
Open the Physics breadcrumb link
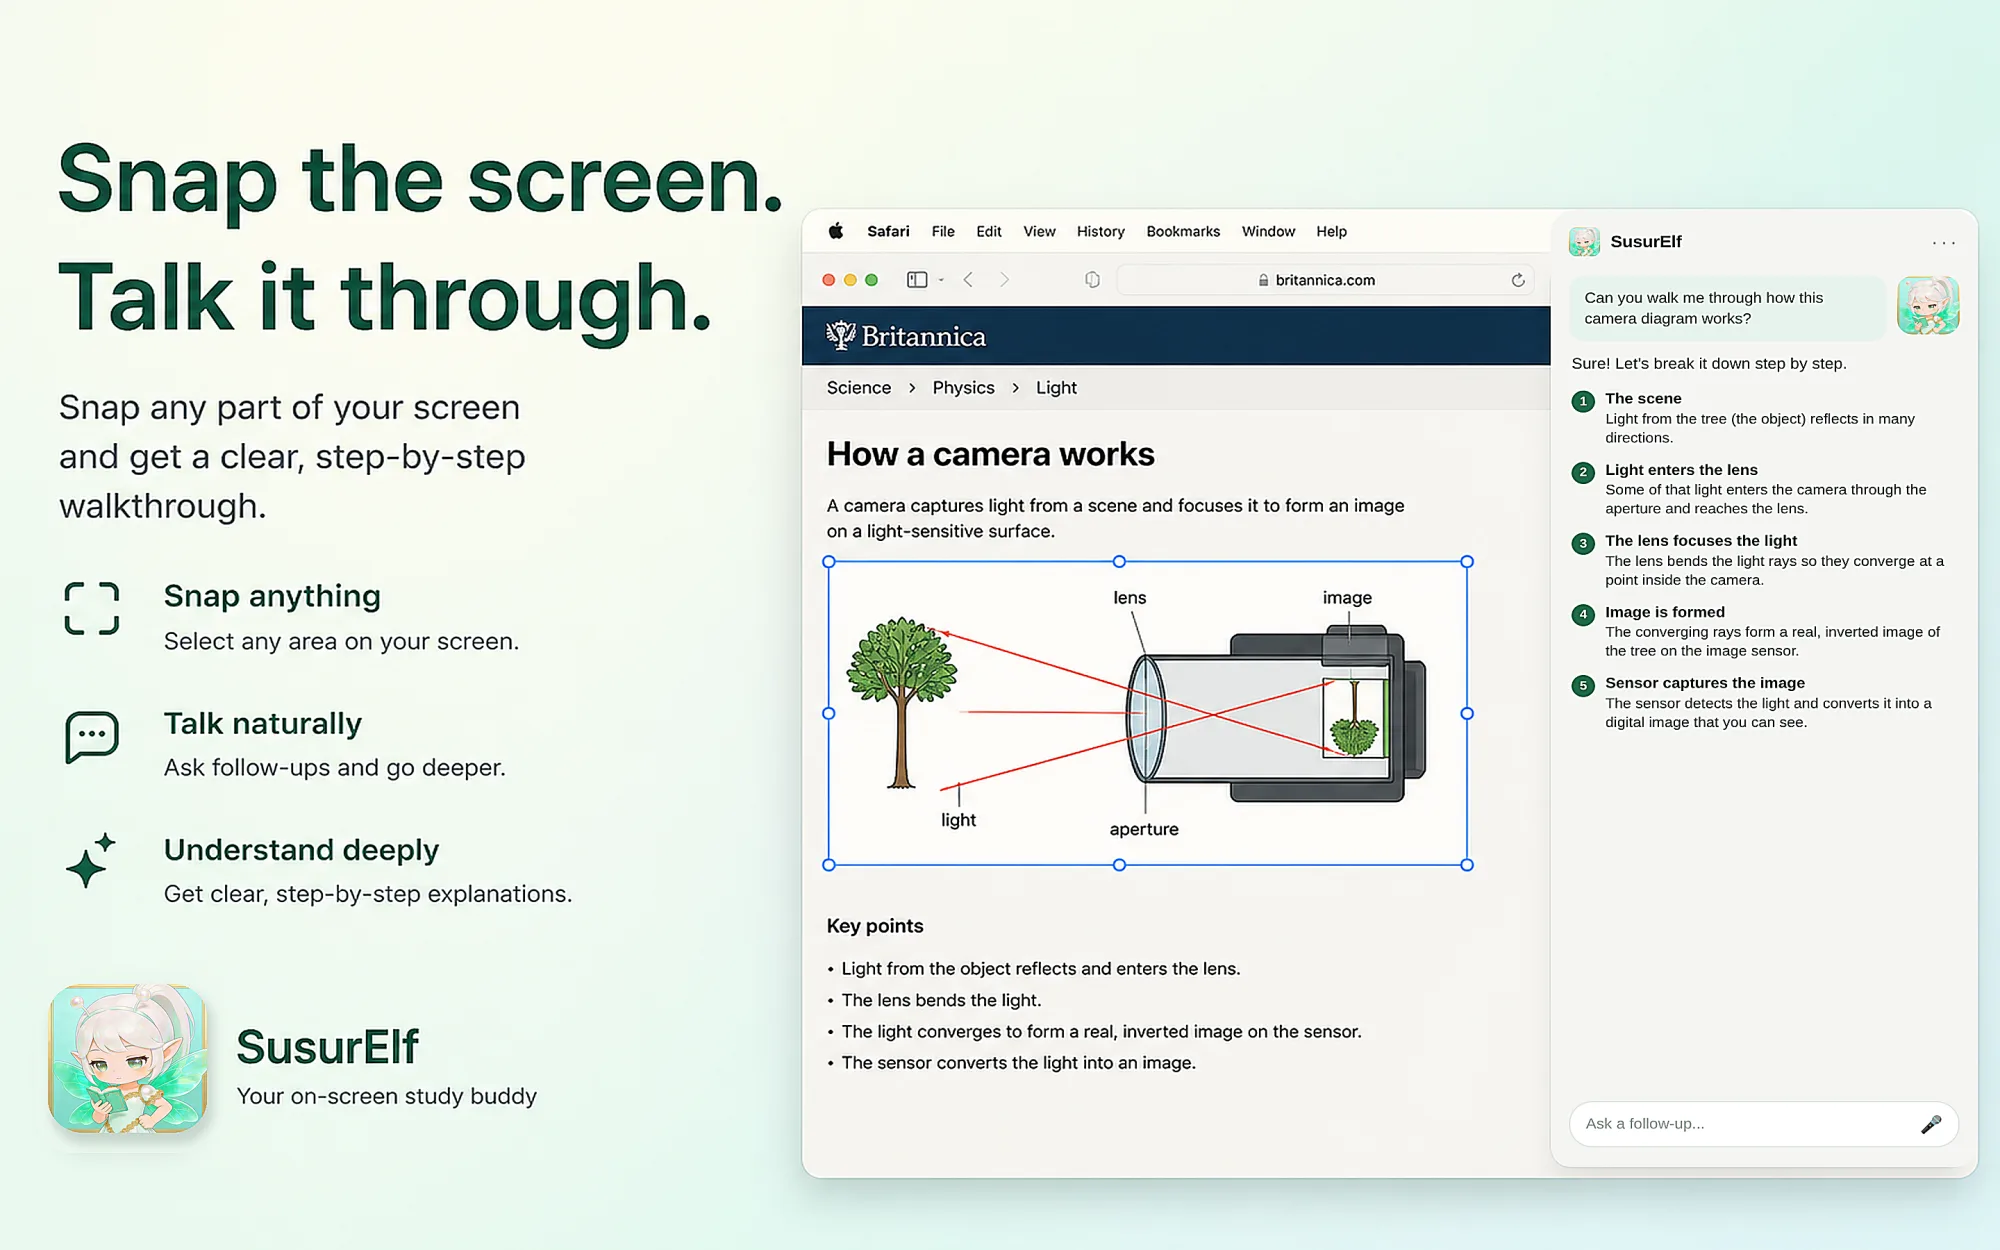(x=964, y=388)
